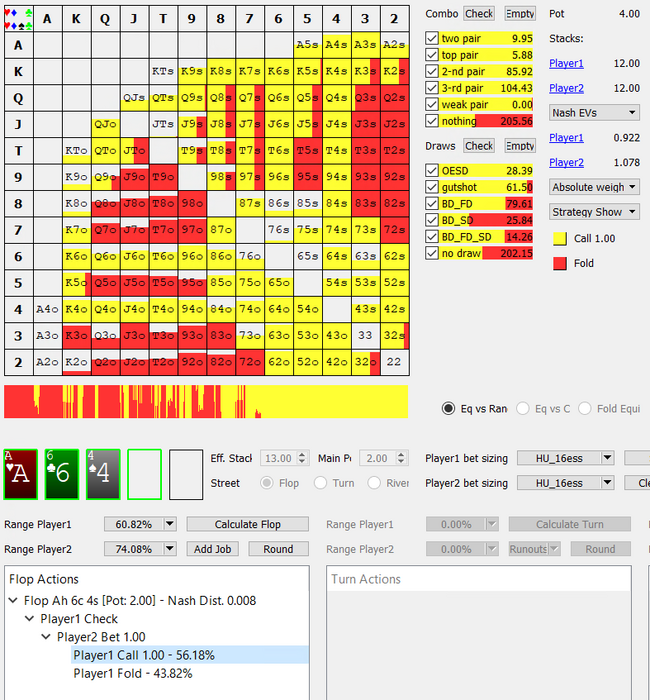The height and width of the screenshot is (700, 650).
Task: Select the Eq vs Ran radio button
Action: (x=448, y=408)
